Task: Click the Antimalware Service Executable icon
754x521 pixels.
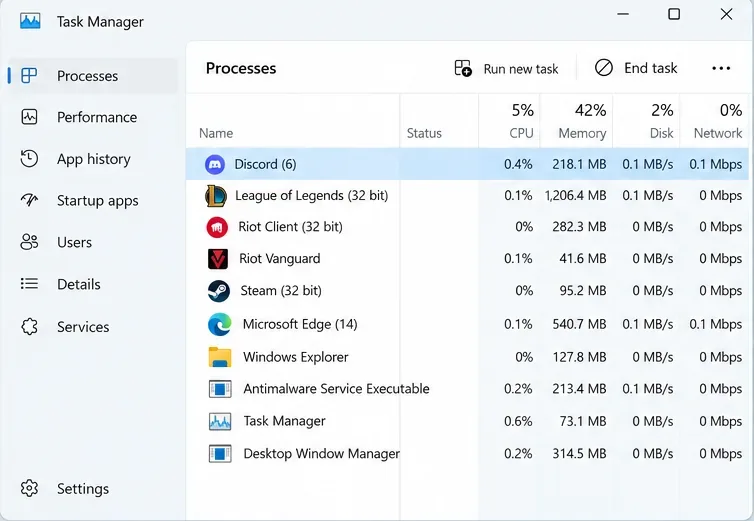Action: tap(220, 389)
